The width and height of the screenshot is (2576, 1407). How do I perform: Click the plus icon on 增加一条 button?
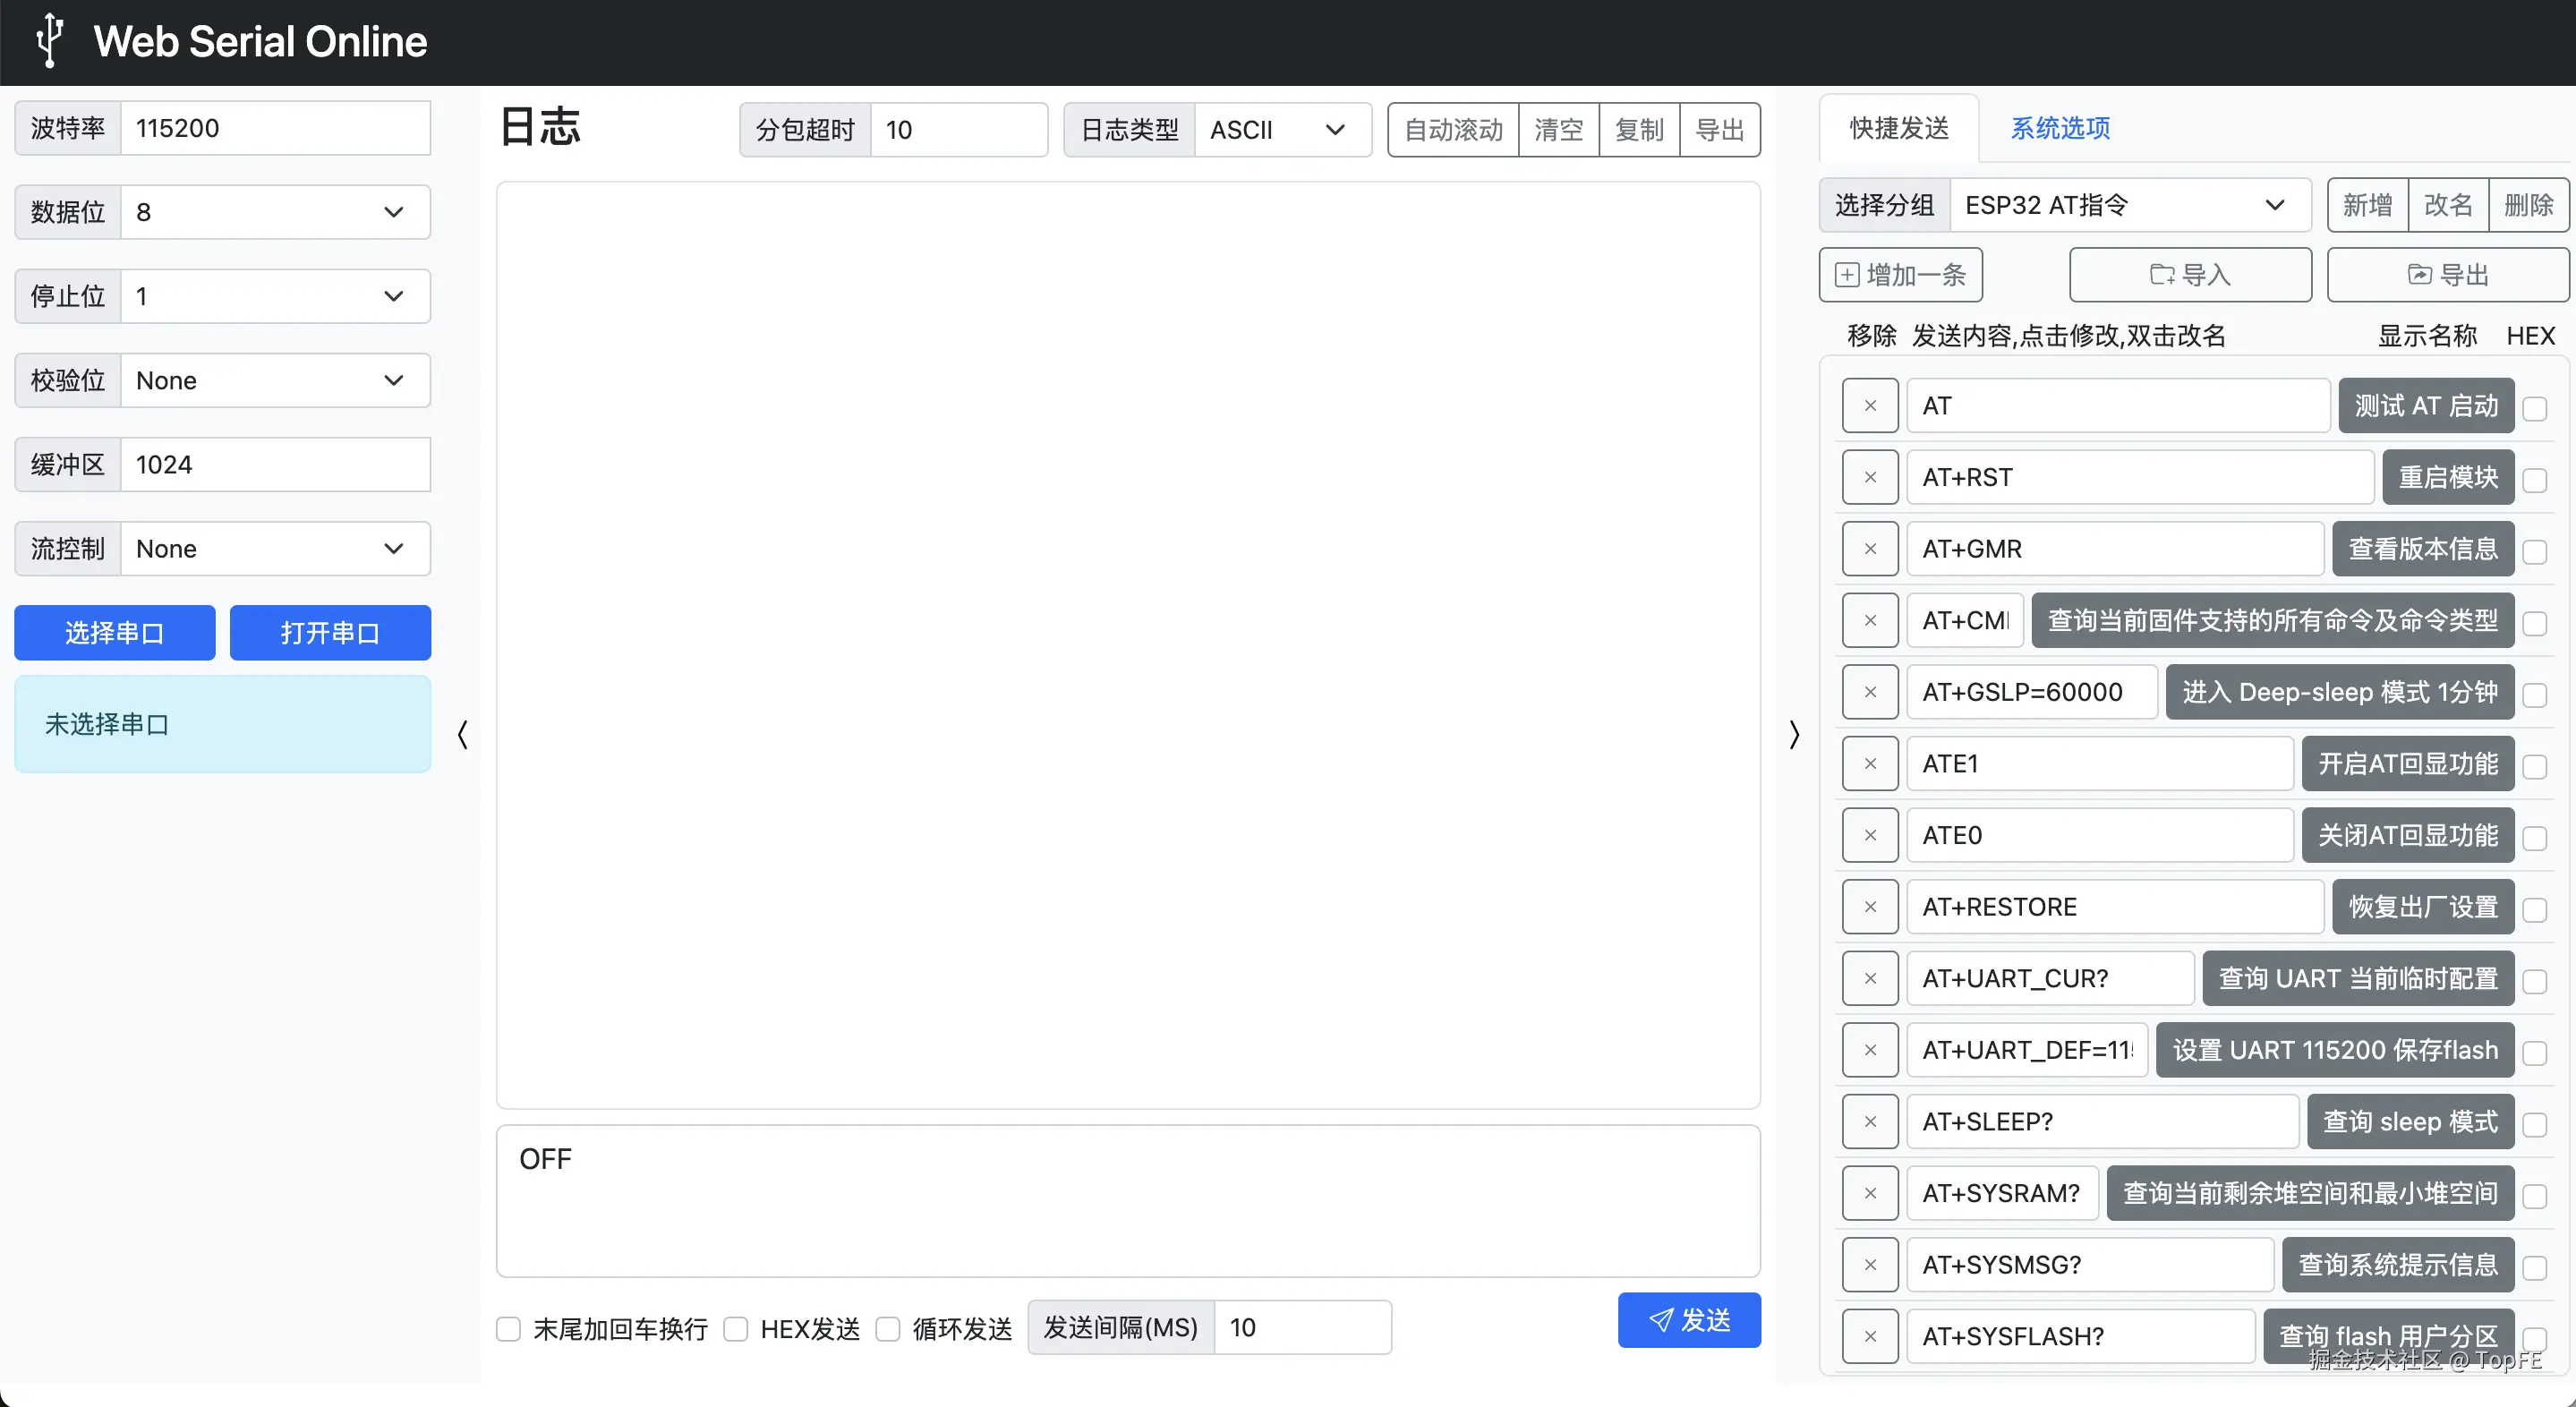point(1848,274)
